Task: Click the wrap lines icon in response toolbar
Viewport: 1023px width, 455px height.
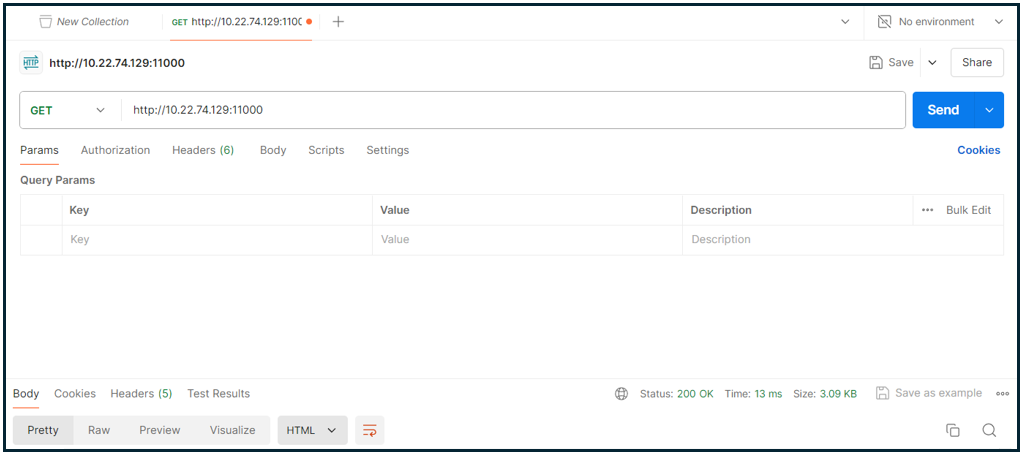Action: pyautogui.click(x=370, y=430)
